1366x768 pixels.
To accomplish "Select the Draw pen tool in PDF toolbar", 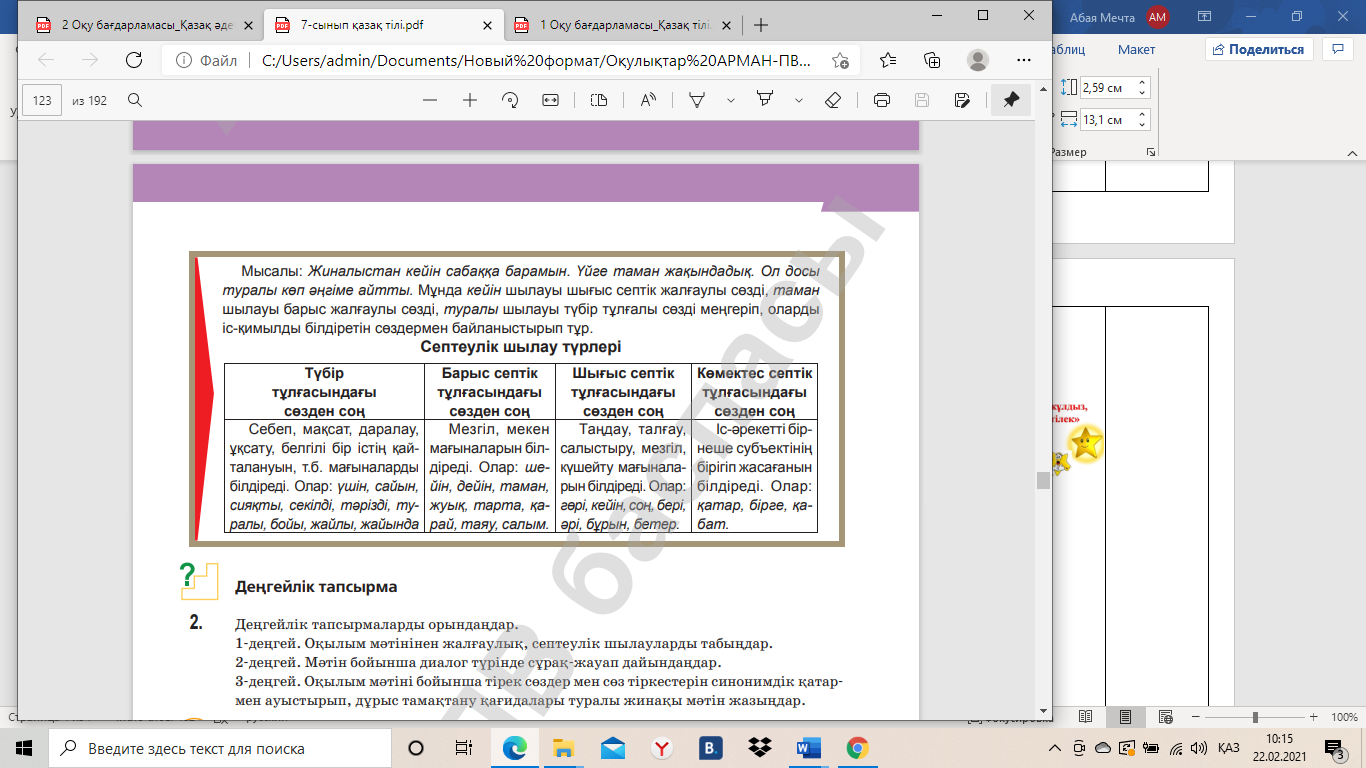I will (699, 100).
